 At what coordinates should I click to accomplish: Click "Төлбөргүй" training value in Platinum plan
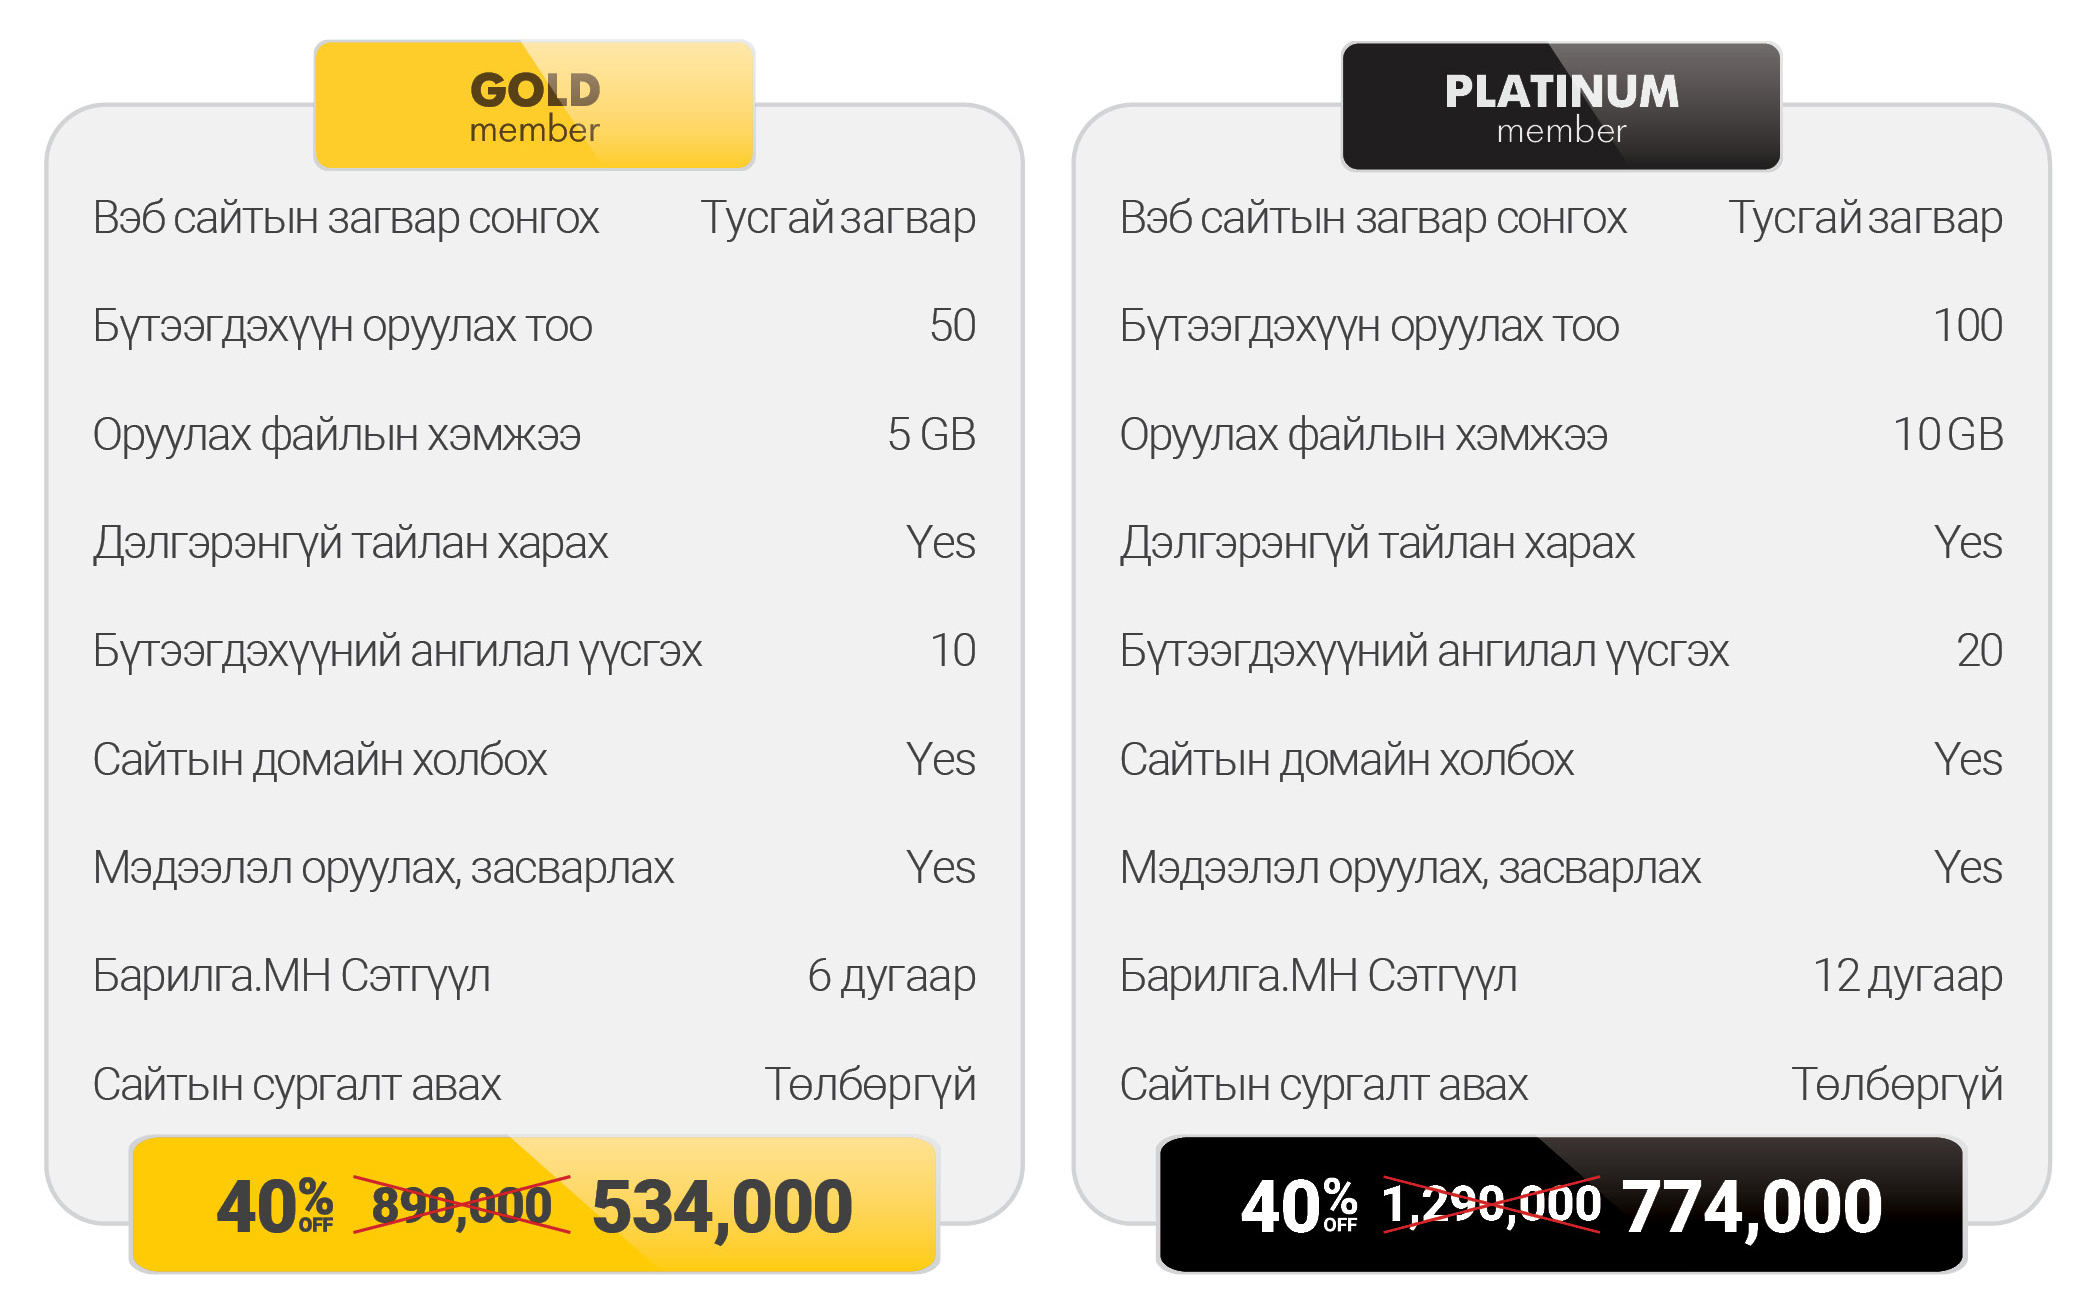1896,1085
